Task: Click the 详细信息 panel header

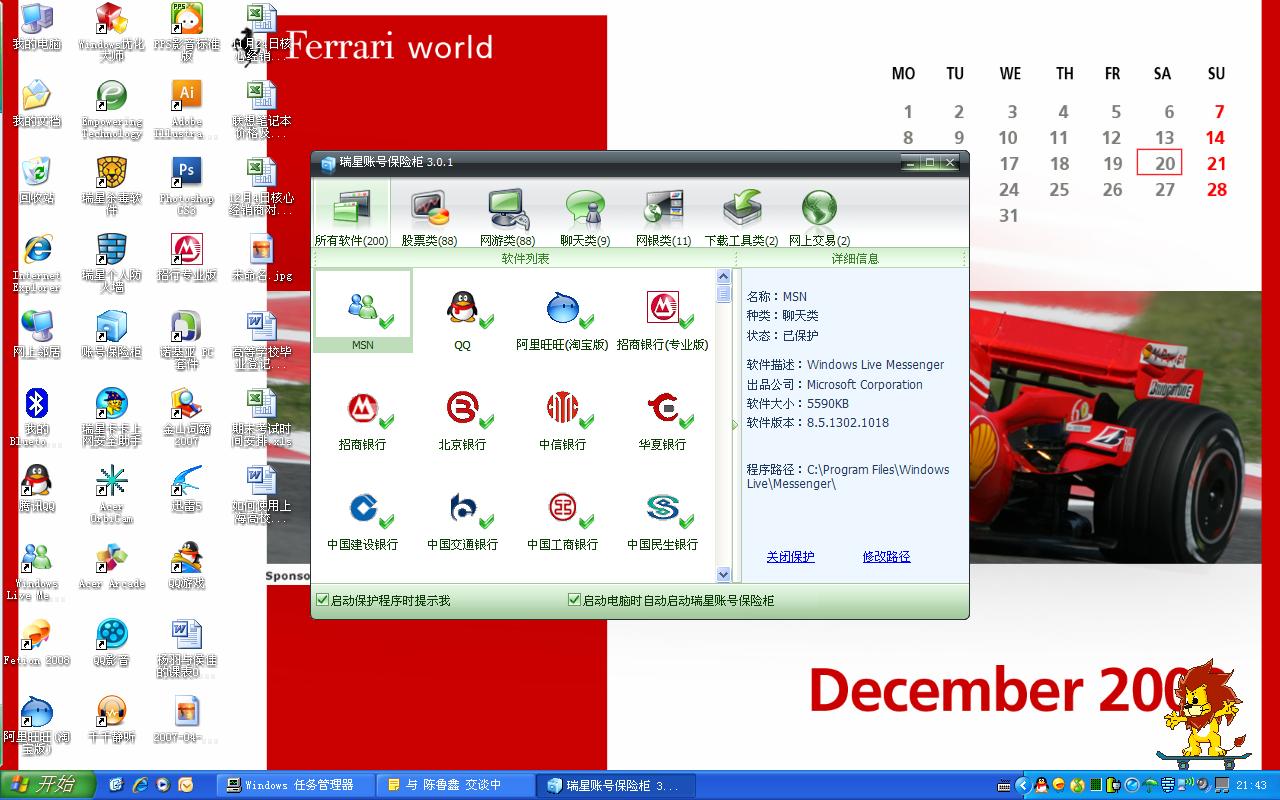Action: pos(855,258)
